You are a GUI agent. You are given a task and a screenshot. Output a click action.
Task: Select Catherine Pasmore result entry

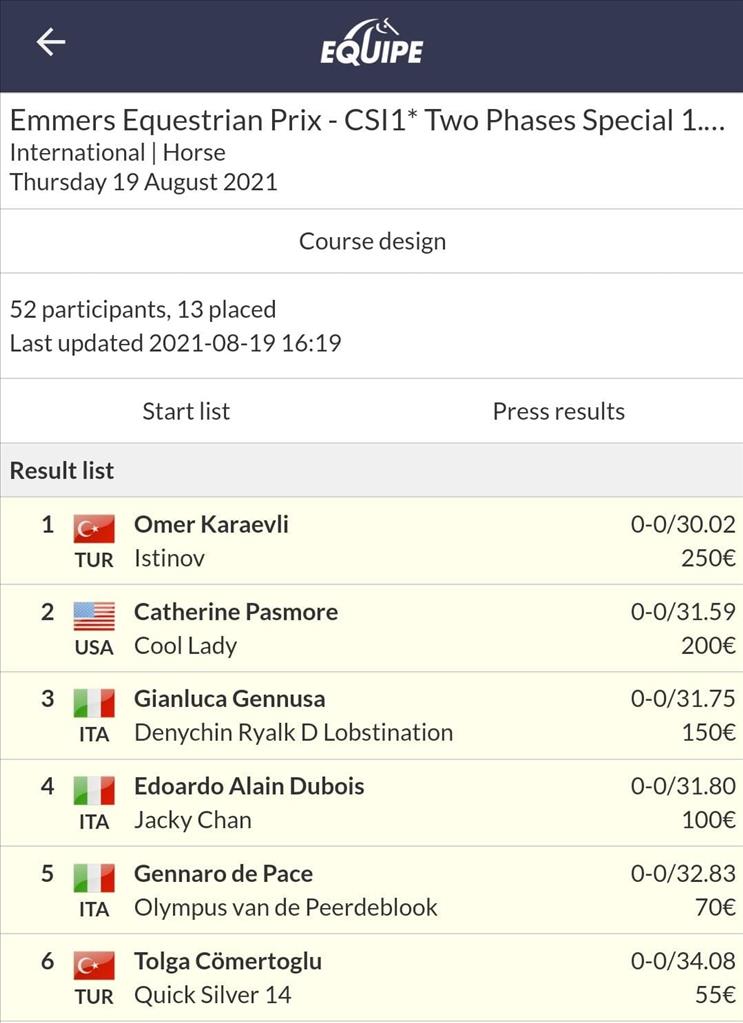[x=372, y=628]
